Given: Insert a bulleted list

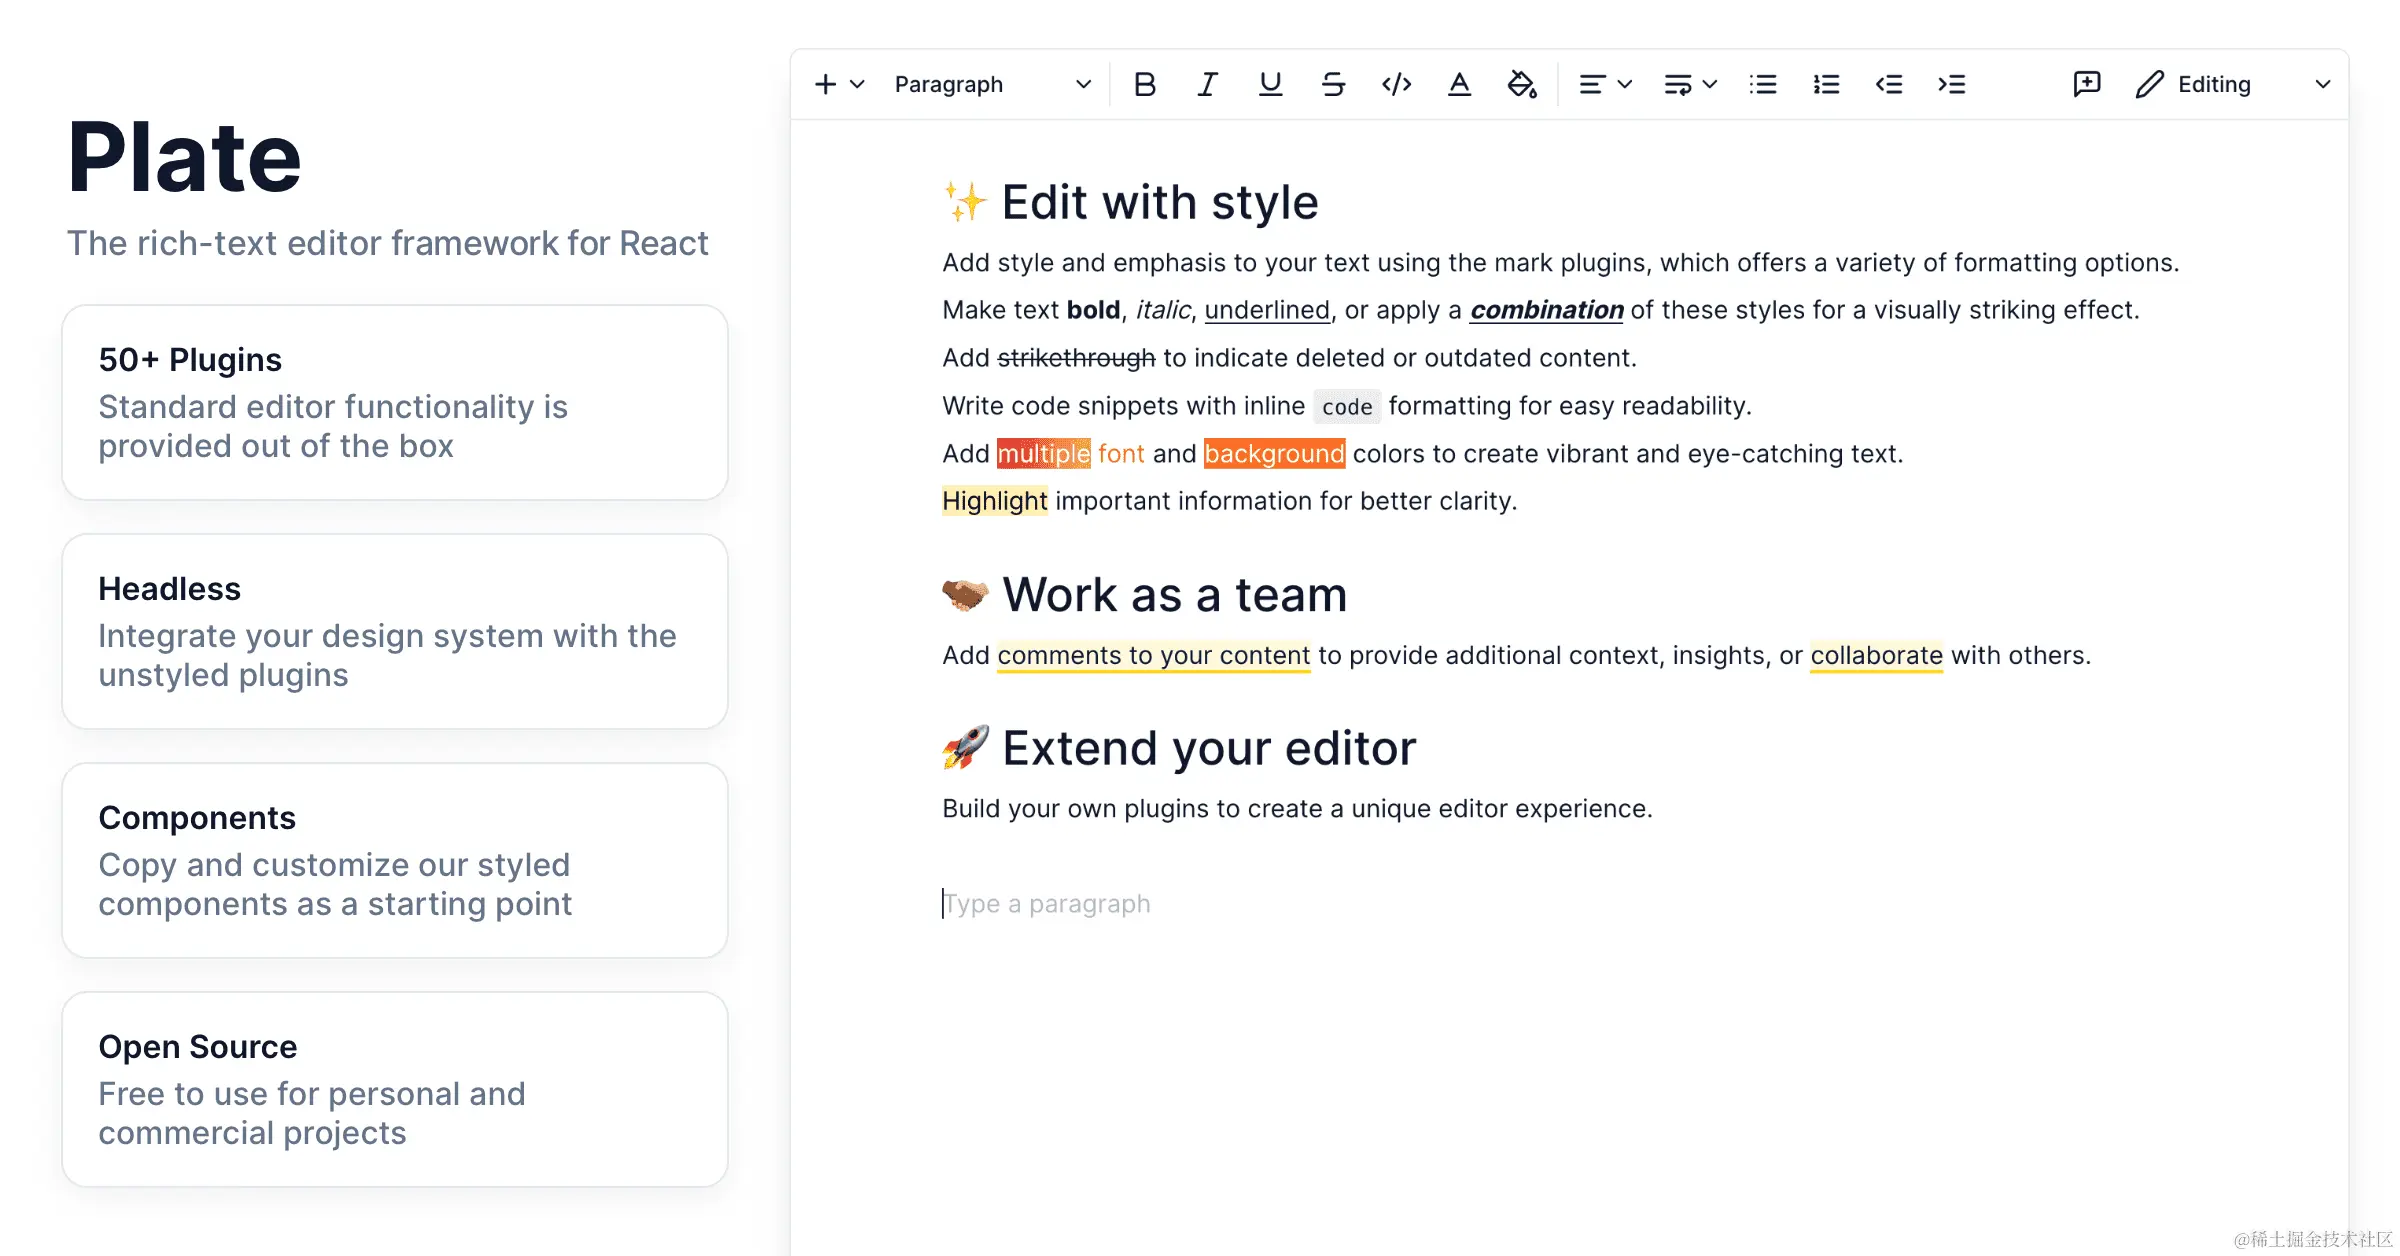Looking at the screenshot, I should tap(1763, 85).
